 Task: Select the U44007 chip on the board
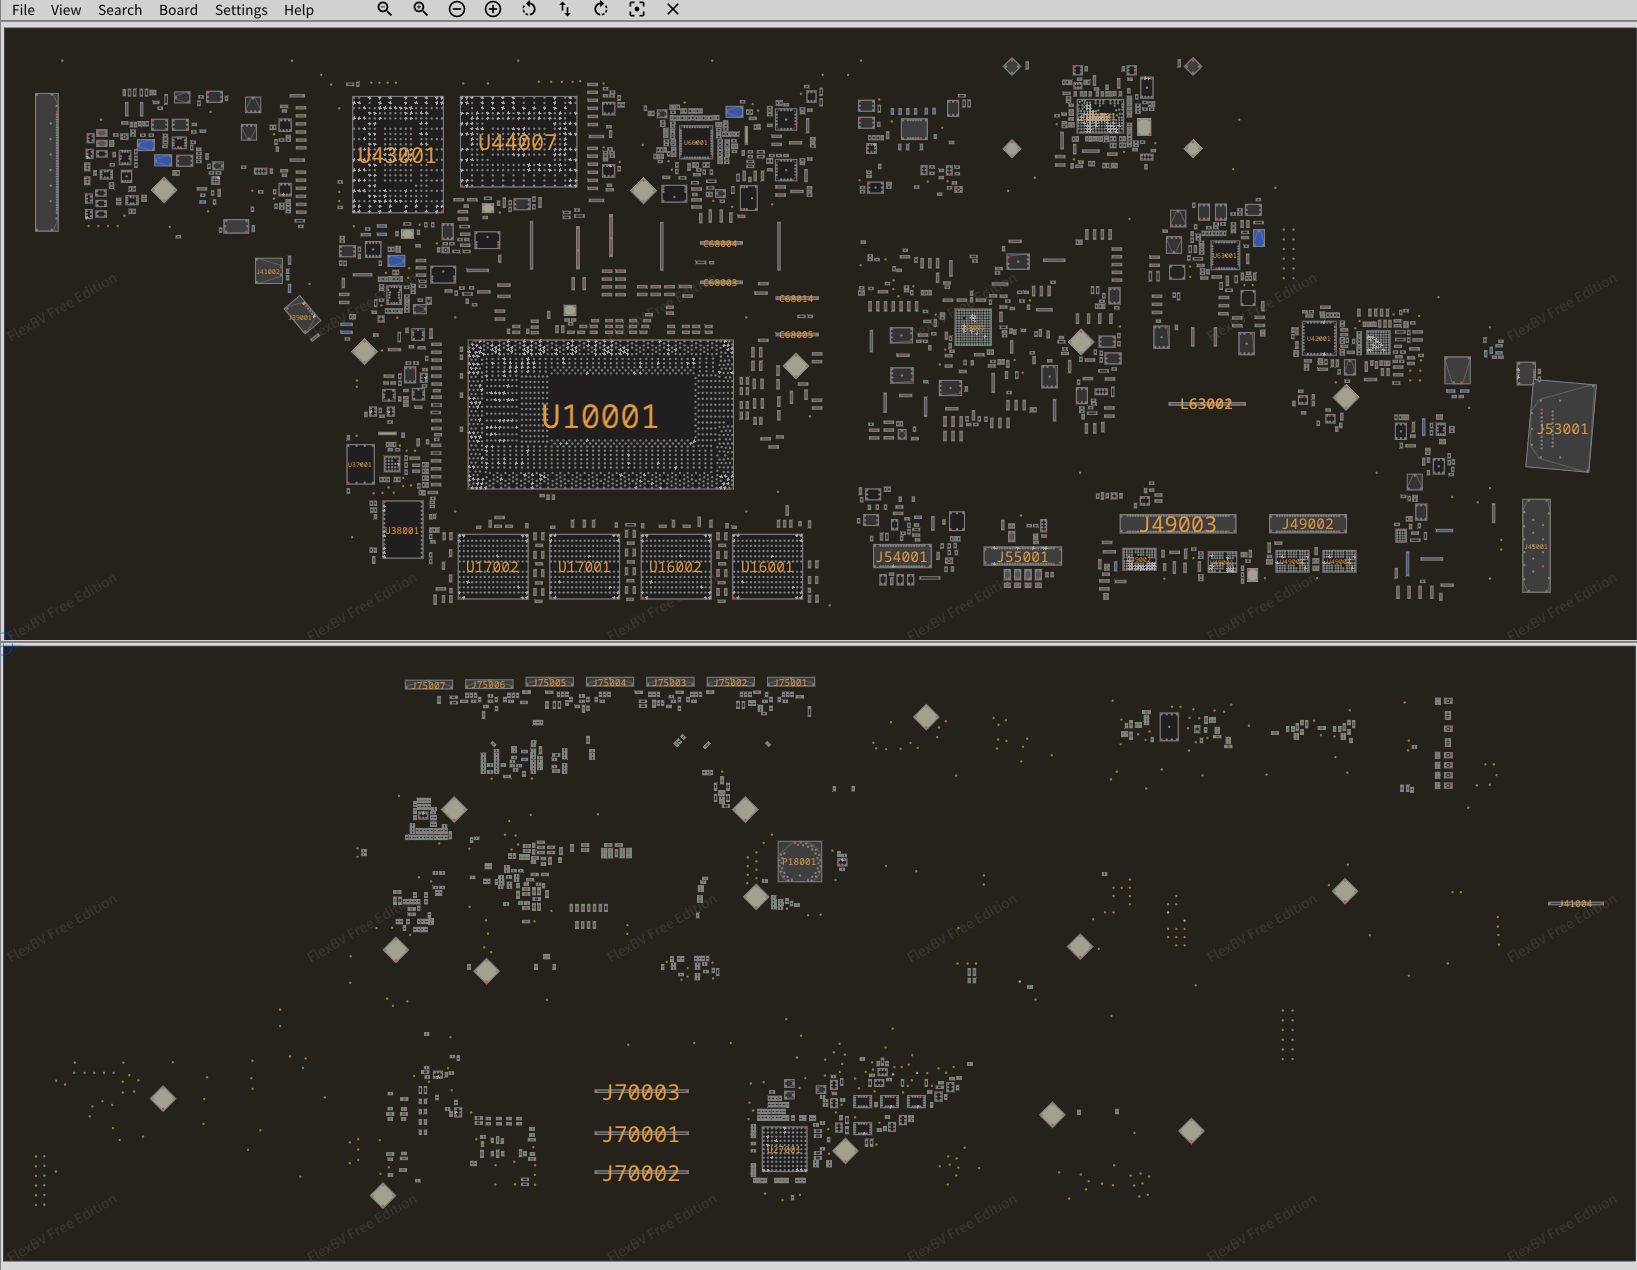[x=517, y=142]
